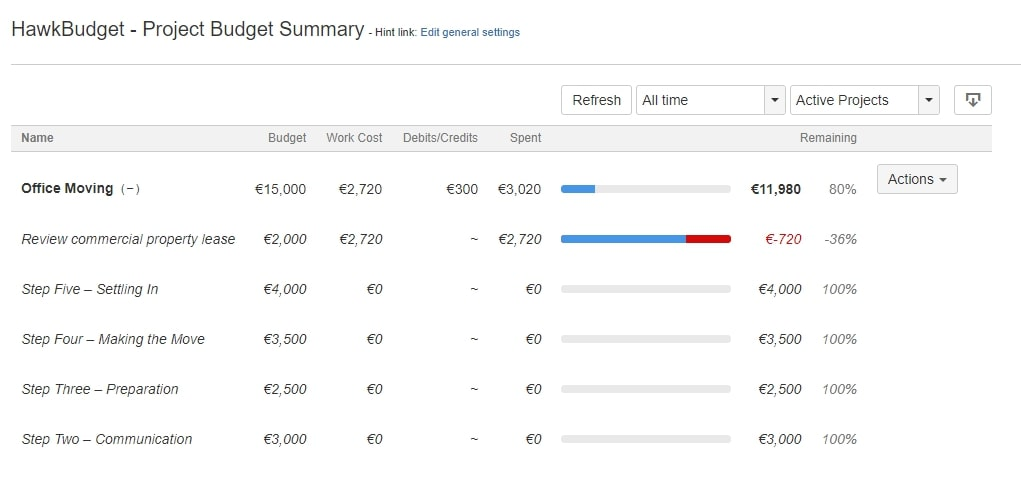
Task: Click the export/download icon button
Action: coord(973,100)
